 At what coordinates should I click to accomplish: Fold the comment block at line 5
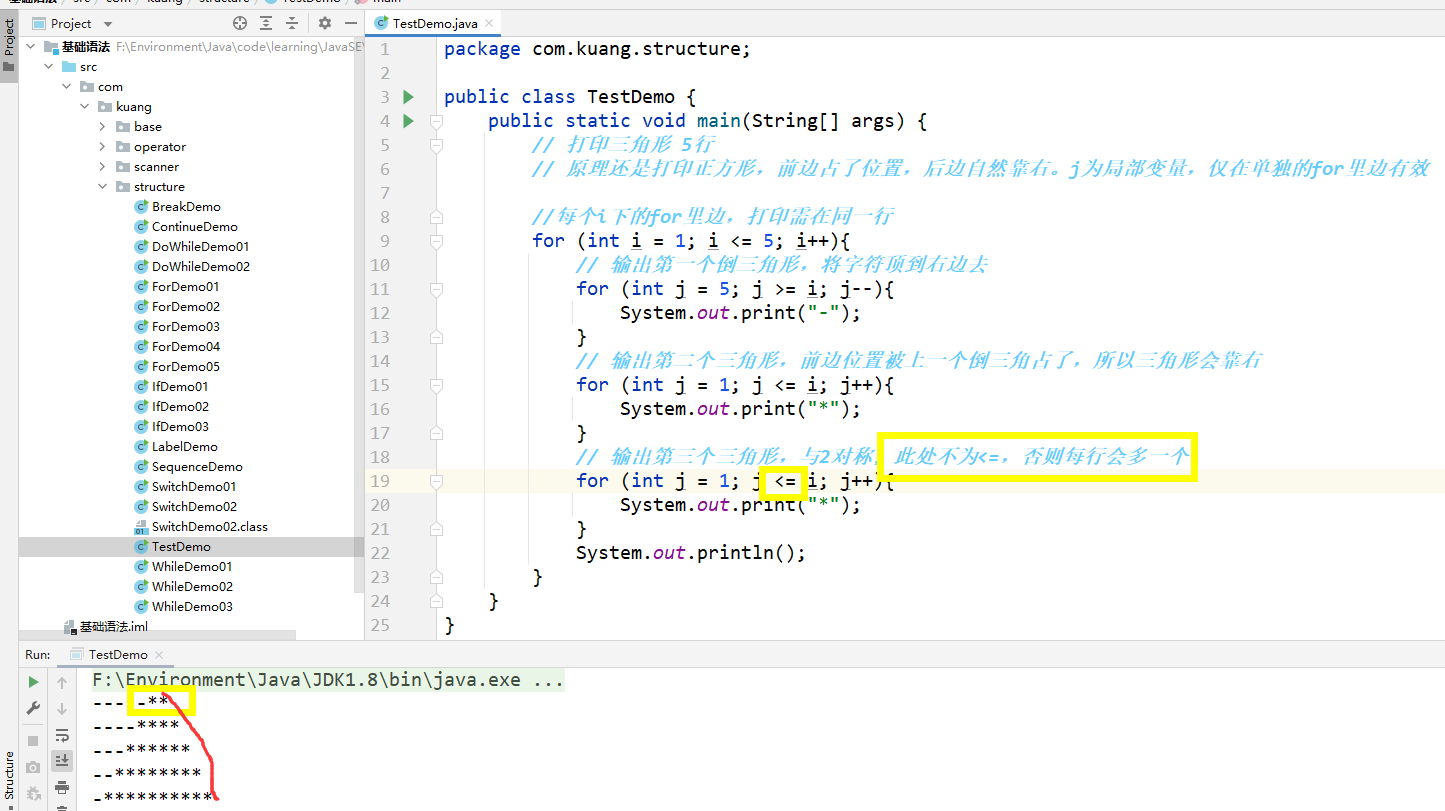point(436,145)
